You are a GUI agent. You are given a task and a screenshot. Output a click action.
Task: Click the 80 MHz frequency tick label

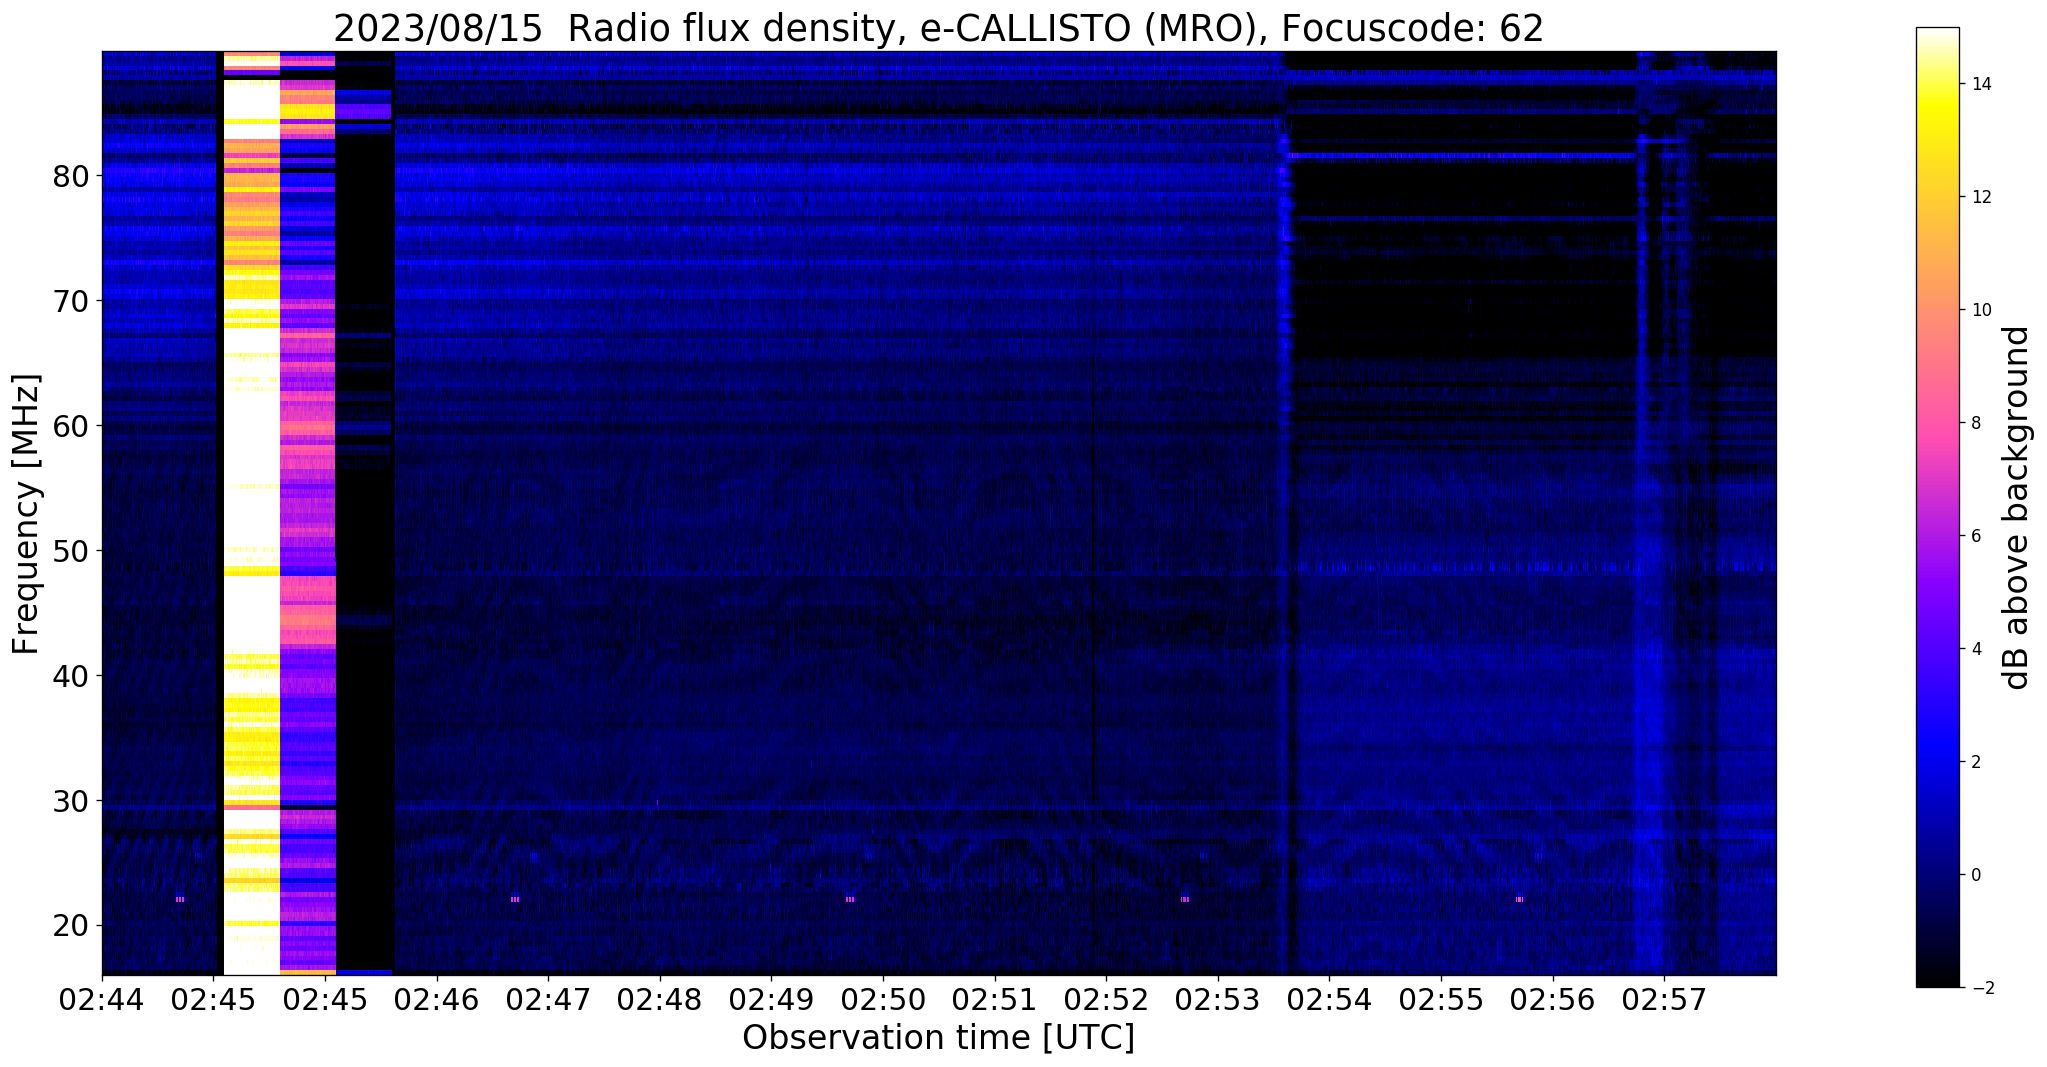(x=71, y=176)
